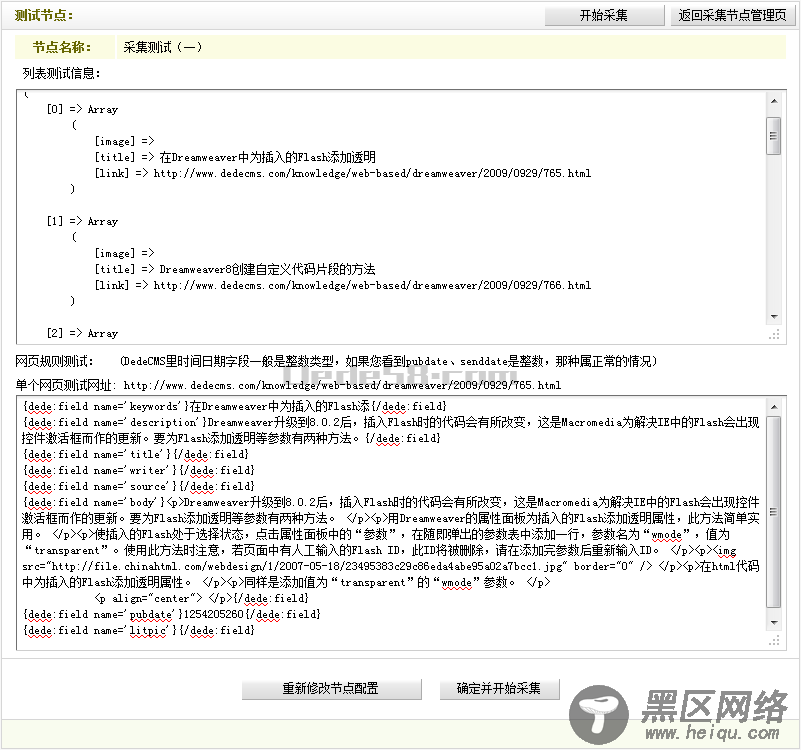Screen dimensions: 801x750
Task: Click the 单个网页测试网址 URL text
Action: (x=342, y=385)
